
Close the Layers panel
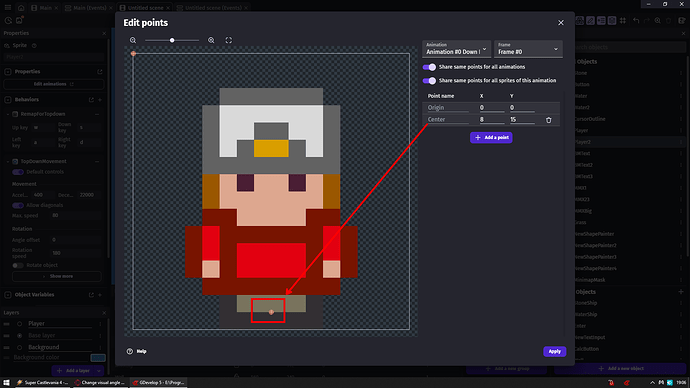(104, 313)
